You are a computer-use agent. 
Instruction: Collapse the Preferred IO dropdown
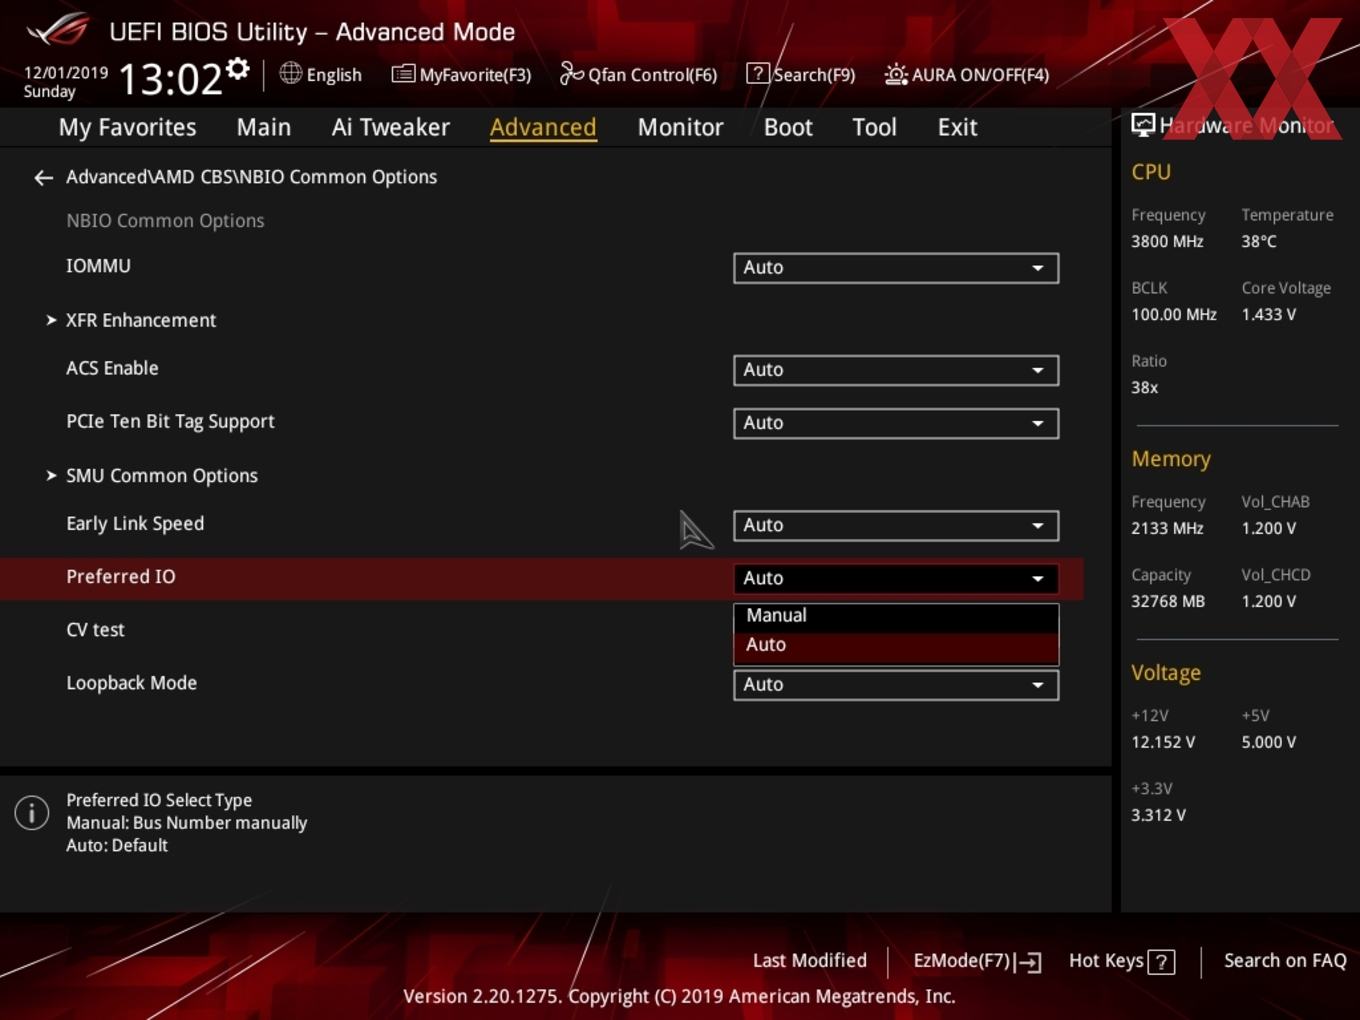pos(896,578)
